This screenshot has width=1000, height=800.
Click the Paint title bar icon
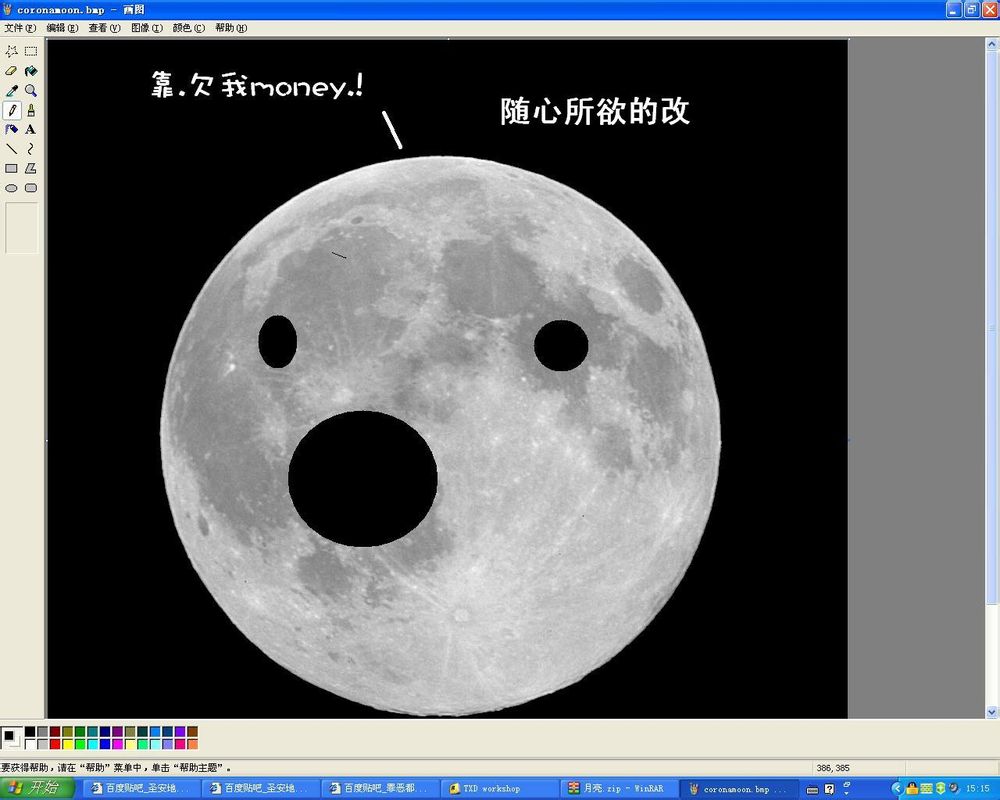[x=8, y=9]
